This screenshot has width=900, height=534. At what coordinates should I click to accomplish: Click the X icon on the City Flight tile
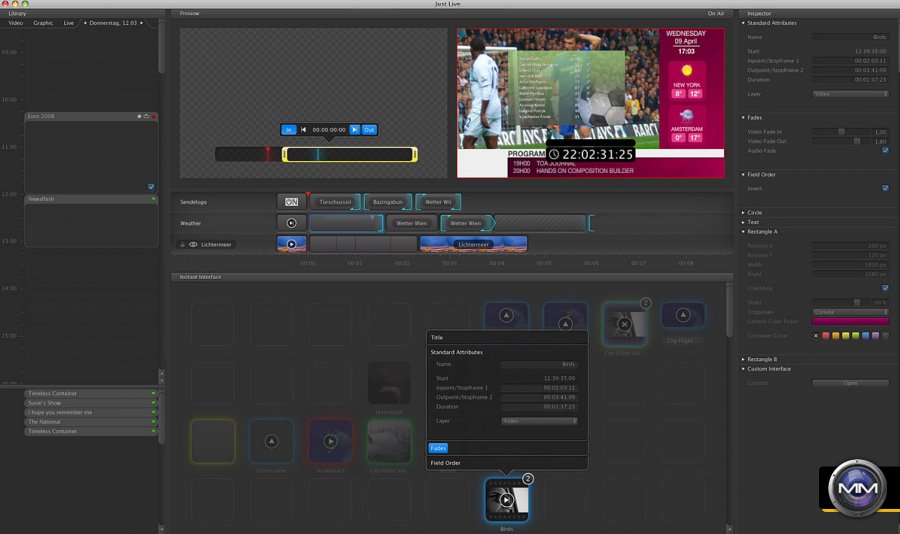click(623, 324)
